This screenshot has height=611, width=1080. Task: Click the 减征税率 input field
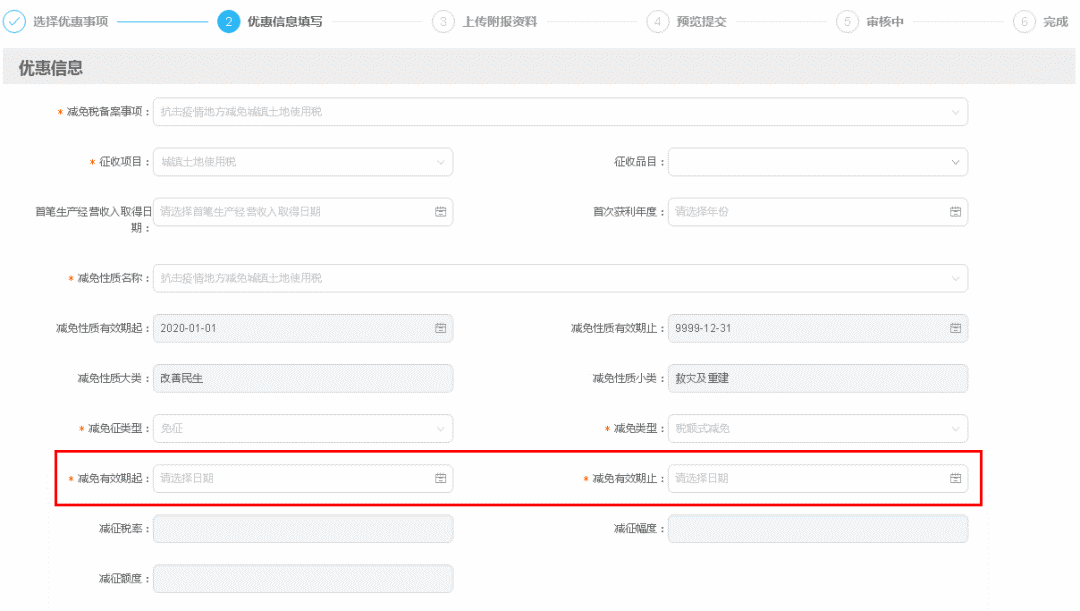[x=303, y=529]
